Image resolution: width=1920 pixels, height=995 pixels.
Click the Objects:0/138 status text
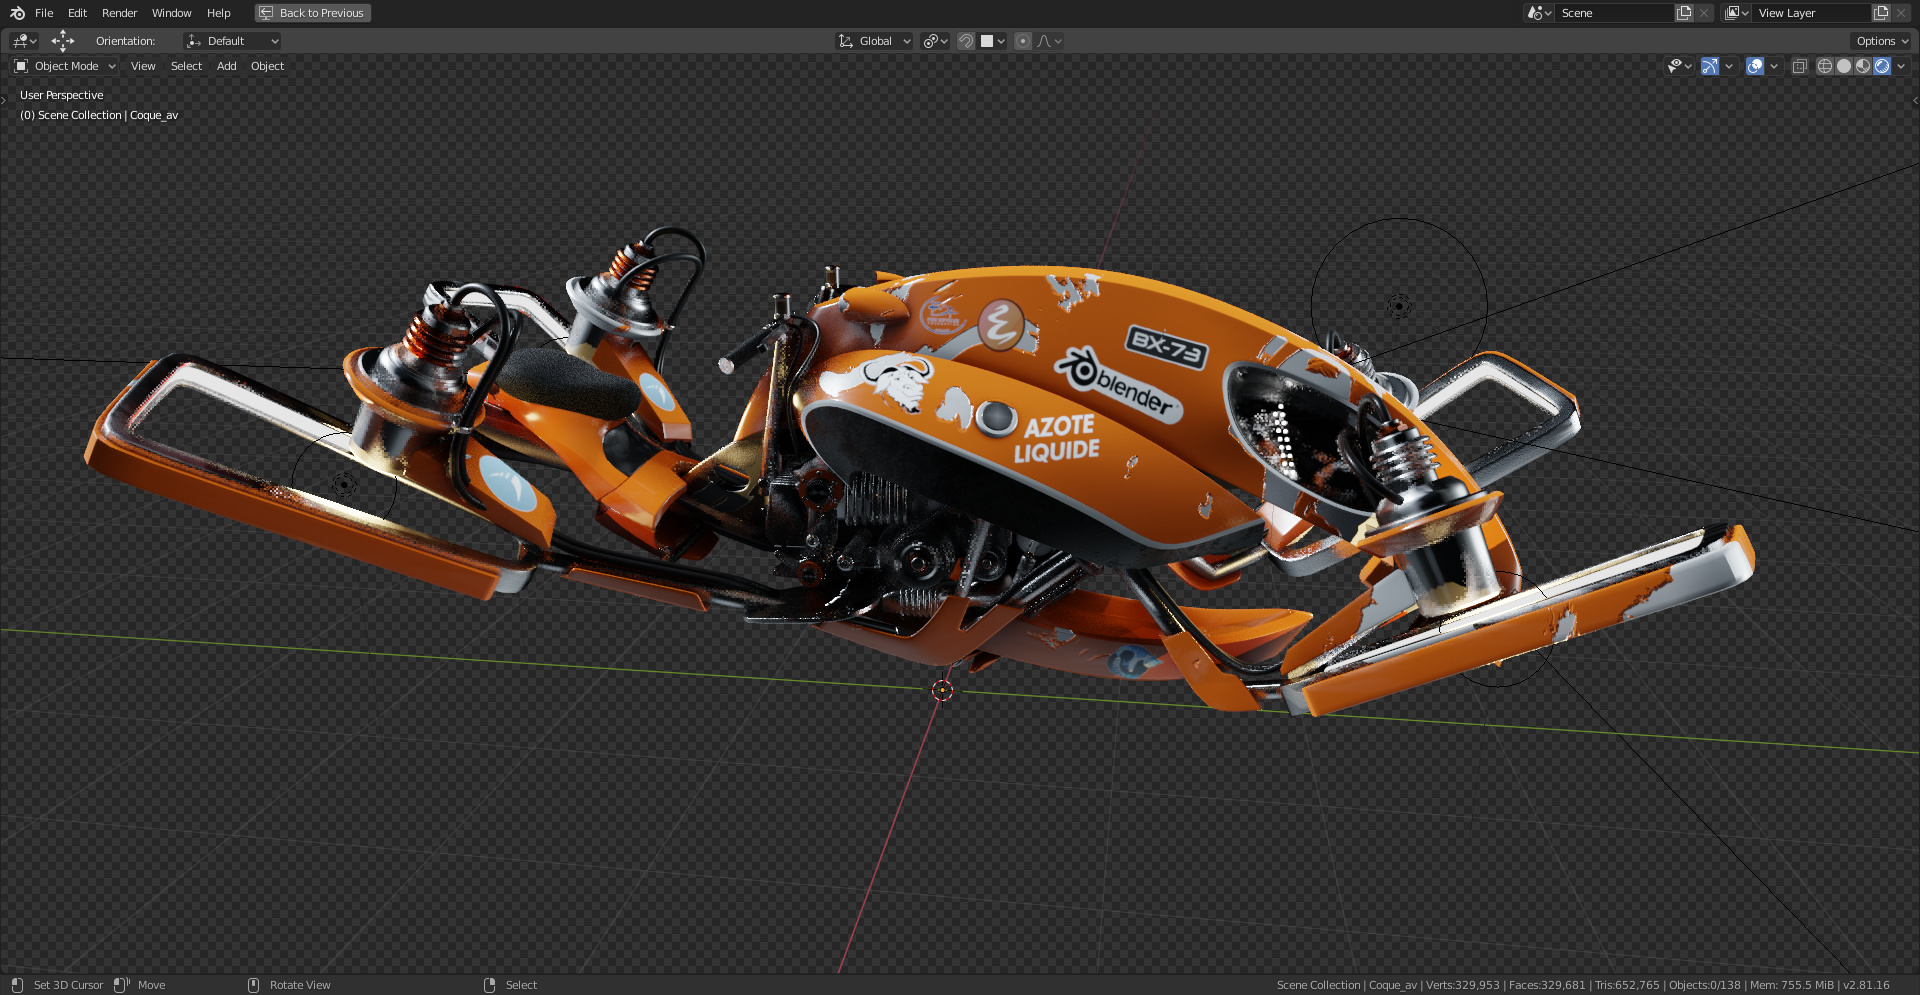pos(1705,985)
